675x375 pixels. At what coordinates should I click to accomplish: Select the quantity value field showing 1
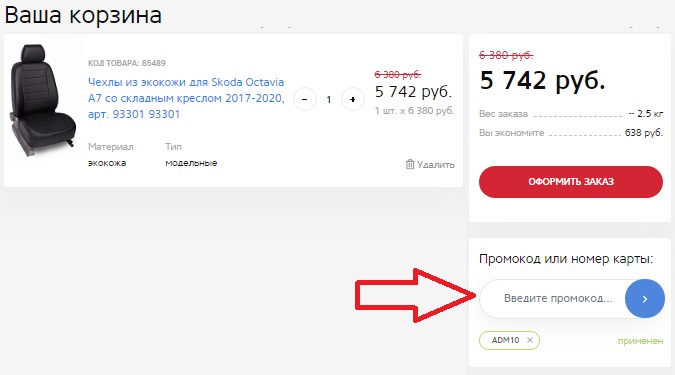pyautogui.click(x=328, y=100)
